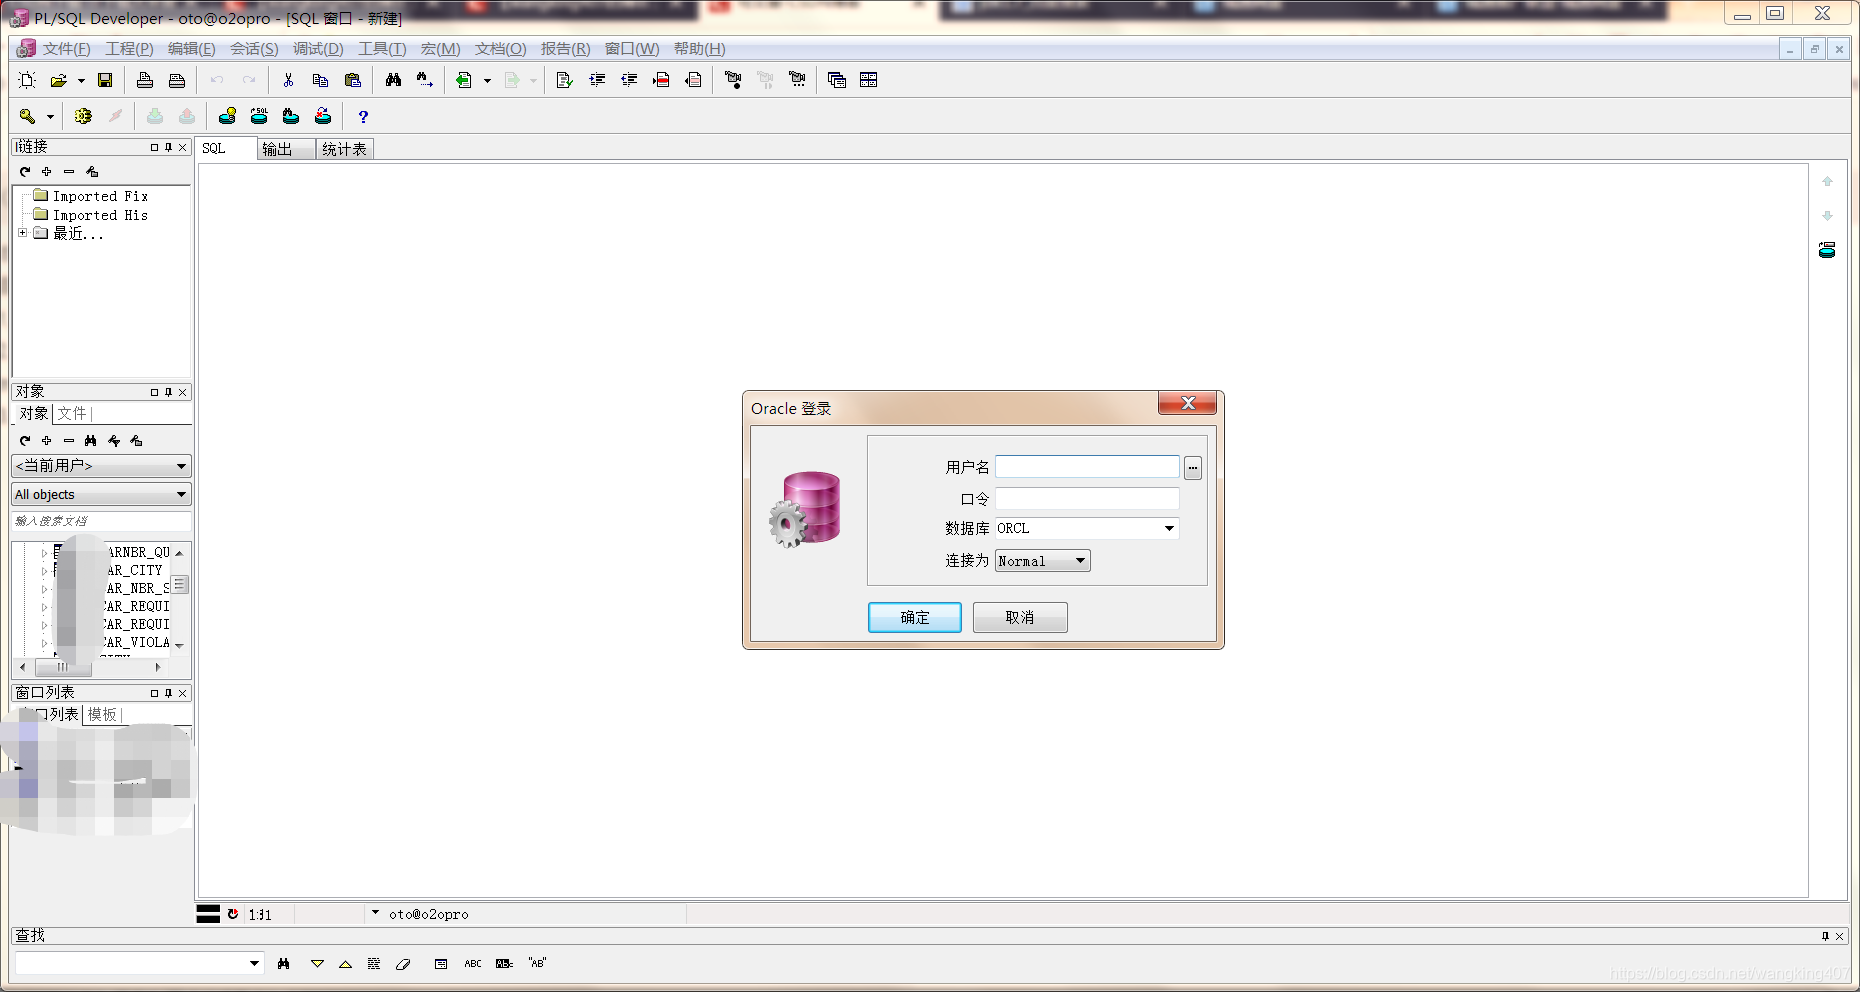The image size is (1860, 992).
Task: Click the Find next binoculars-arrow icon
Action: tap(425, 80)
